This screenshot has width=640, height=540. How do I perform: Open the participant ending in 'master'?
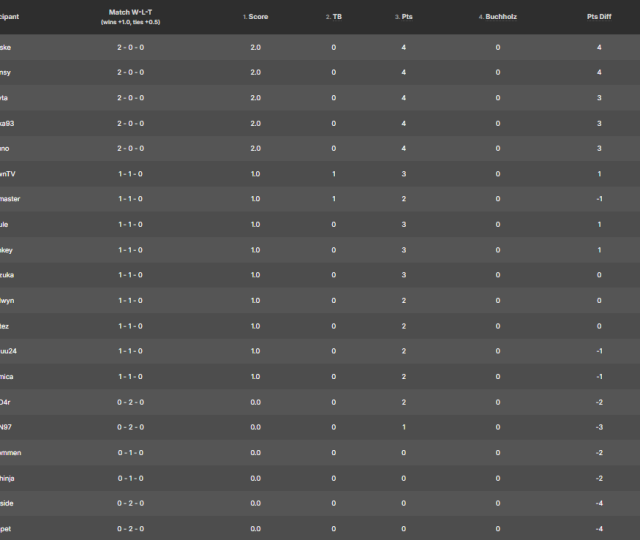pos(10,199)
